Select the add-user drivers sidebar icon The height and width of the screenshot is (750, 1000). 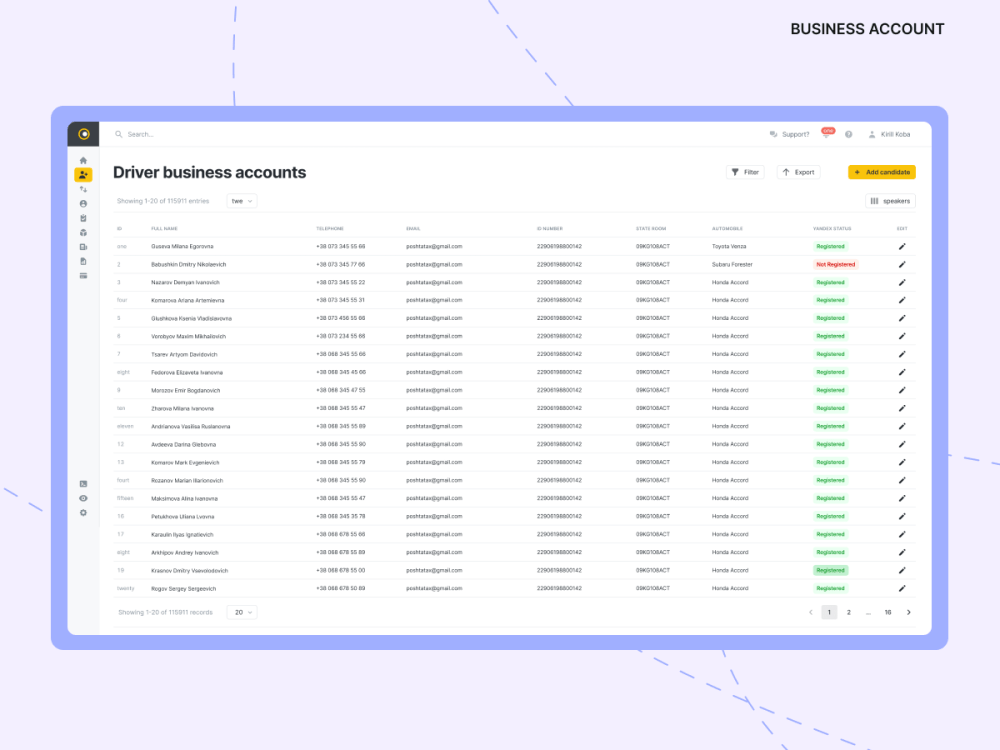(x=83, y=175)
